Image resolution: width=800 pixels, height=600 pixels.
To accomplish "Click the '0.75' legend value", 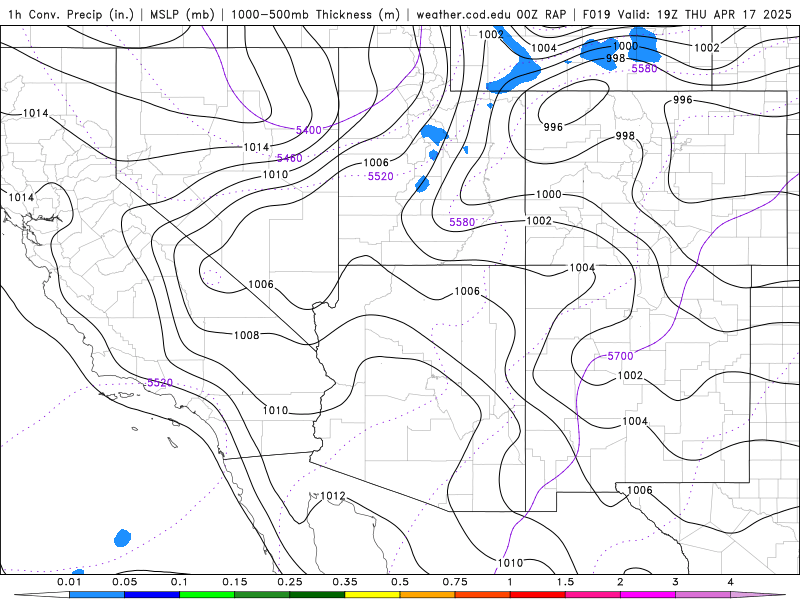I will [455, 582].
